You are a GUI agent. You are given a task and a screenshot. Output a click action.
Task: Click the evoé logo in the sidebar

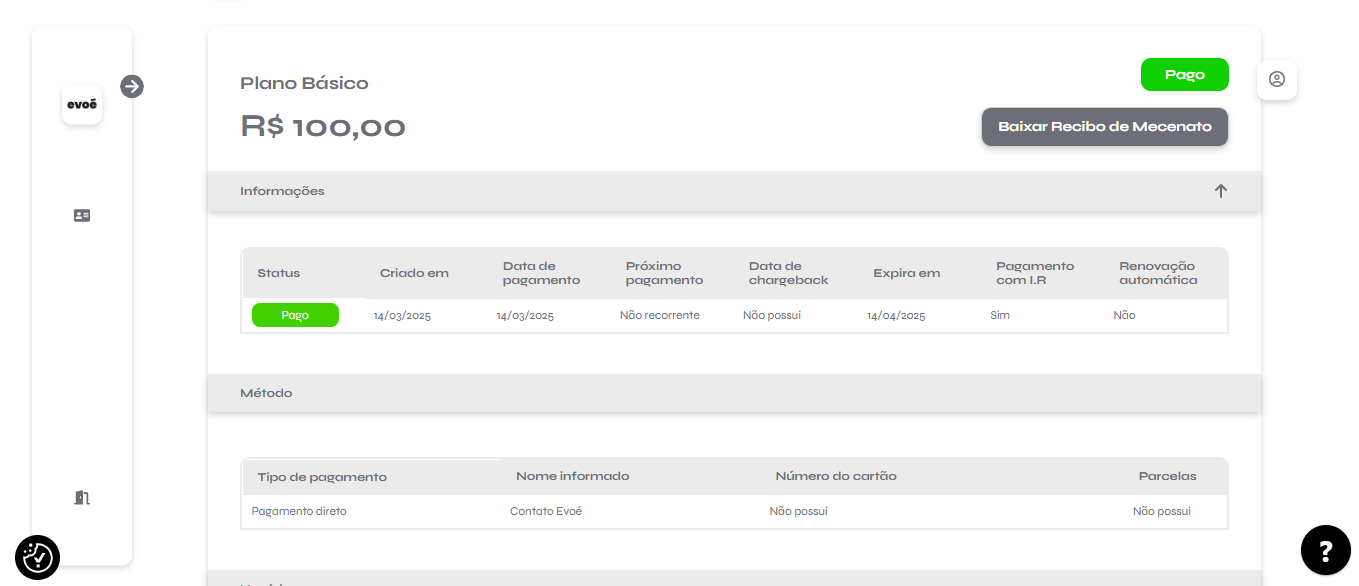click(82, 104)
